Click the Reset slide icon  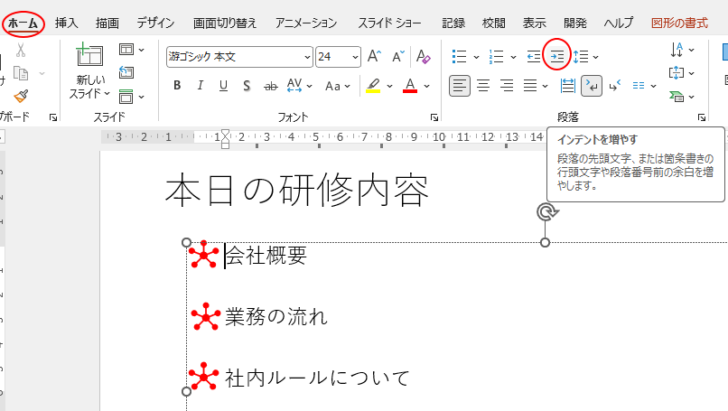coord(126,72)
